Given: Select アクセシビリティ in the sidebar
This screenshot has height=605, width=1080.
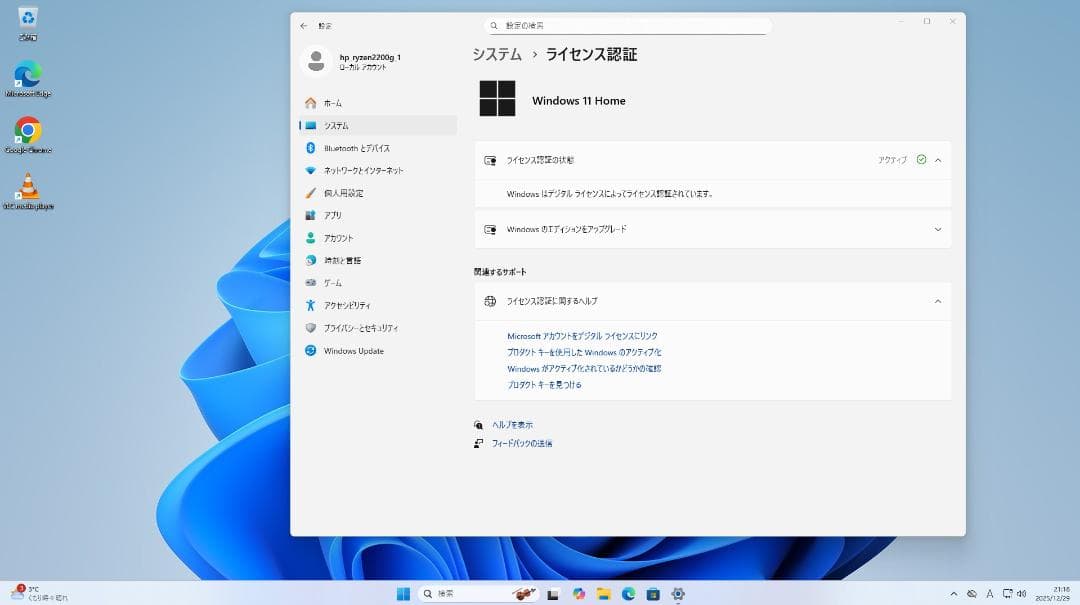Looking at the screenshot, I should click(x=350, y=305).
